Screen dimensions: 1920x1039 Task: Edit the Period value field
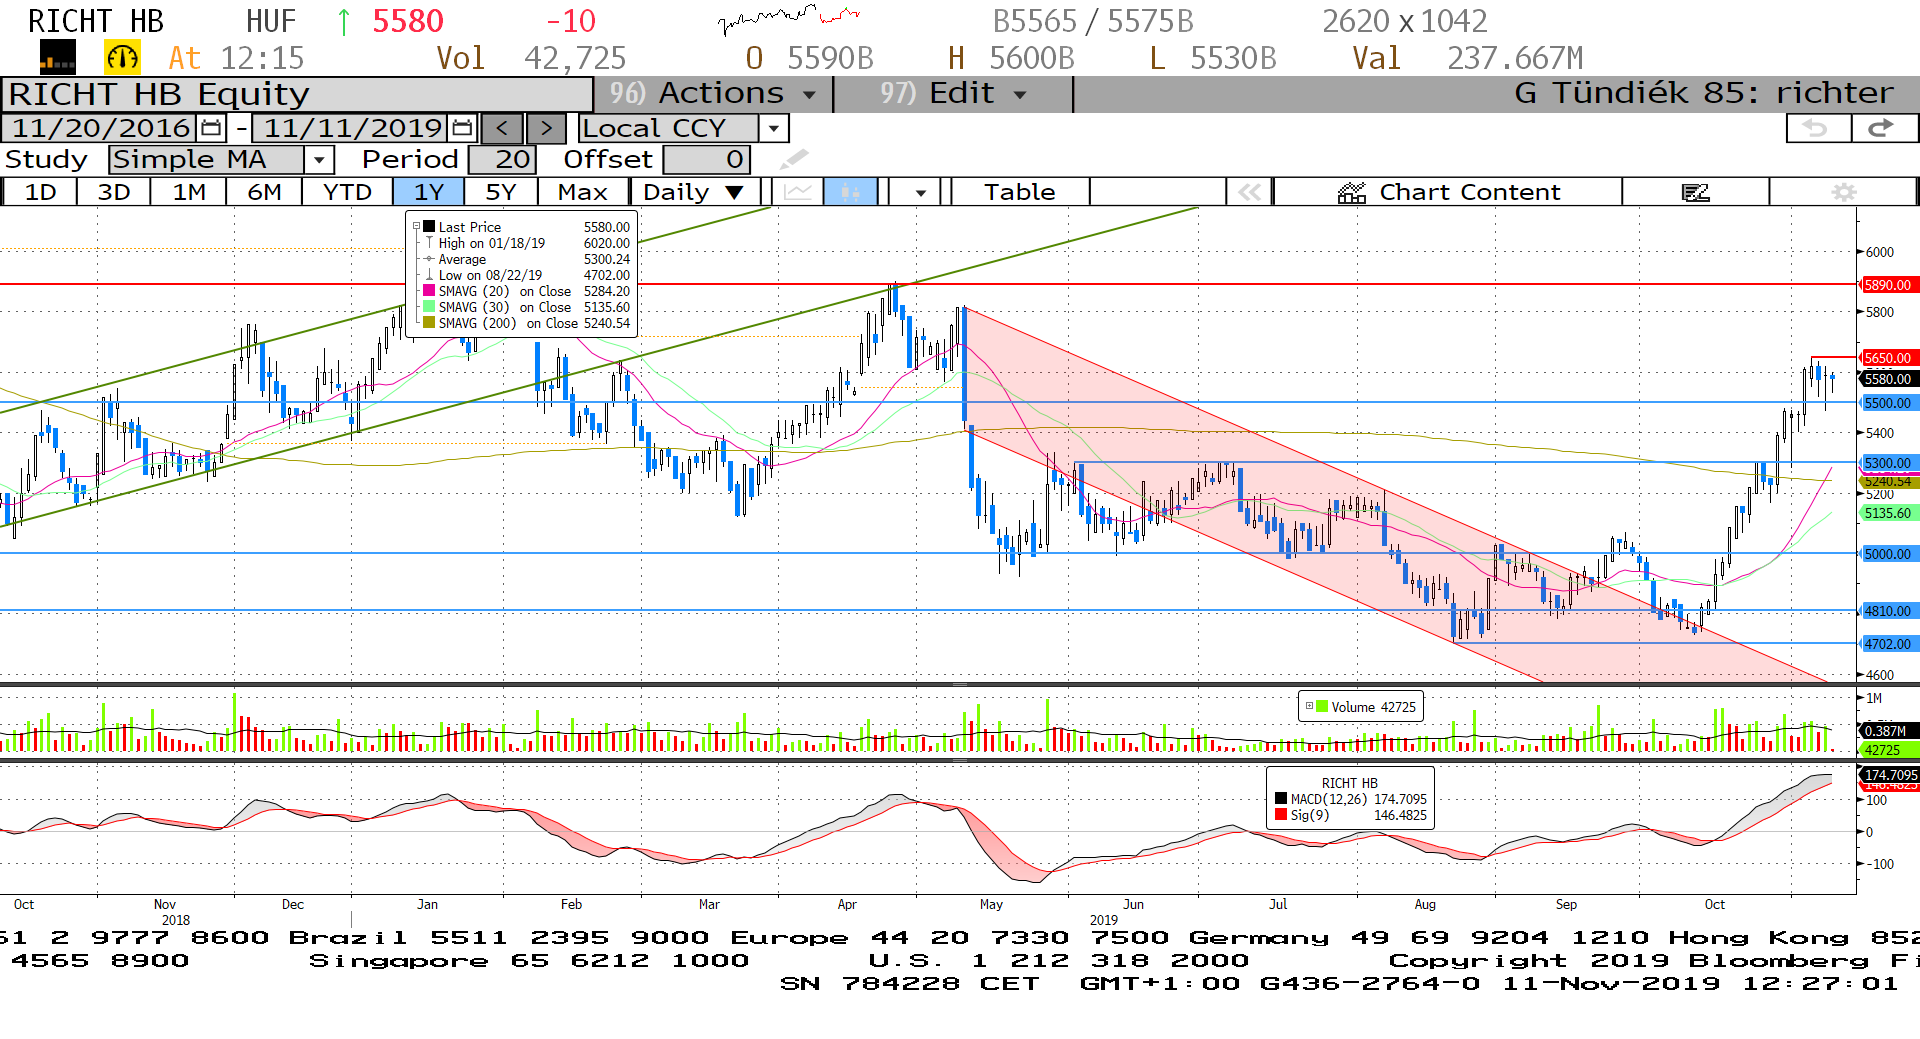click(502, 159)
